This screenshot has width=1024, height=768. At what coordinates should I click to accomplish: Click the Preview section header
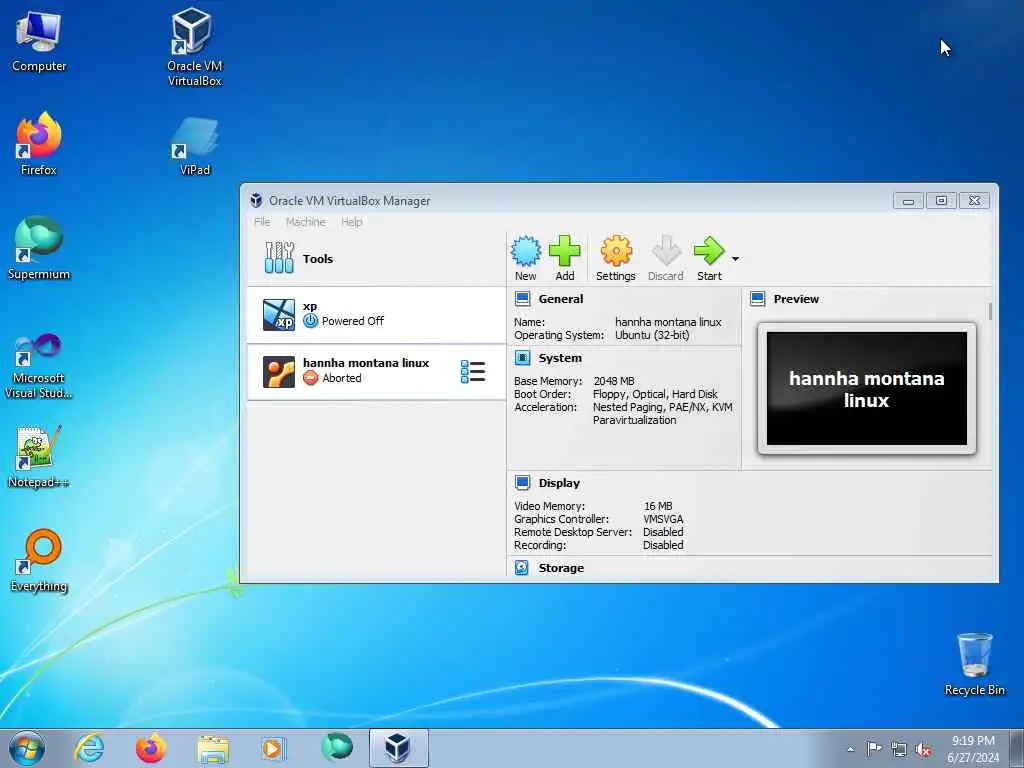pos(796,299)
